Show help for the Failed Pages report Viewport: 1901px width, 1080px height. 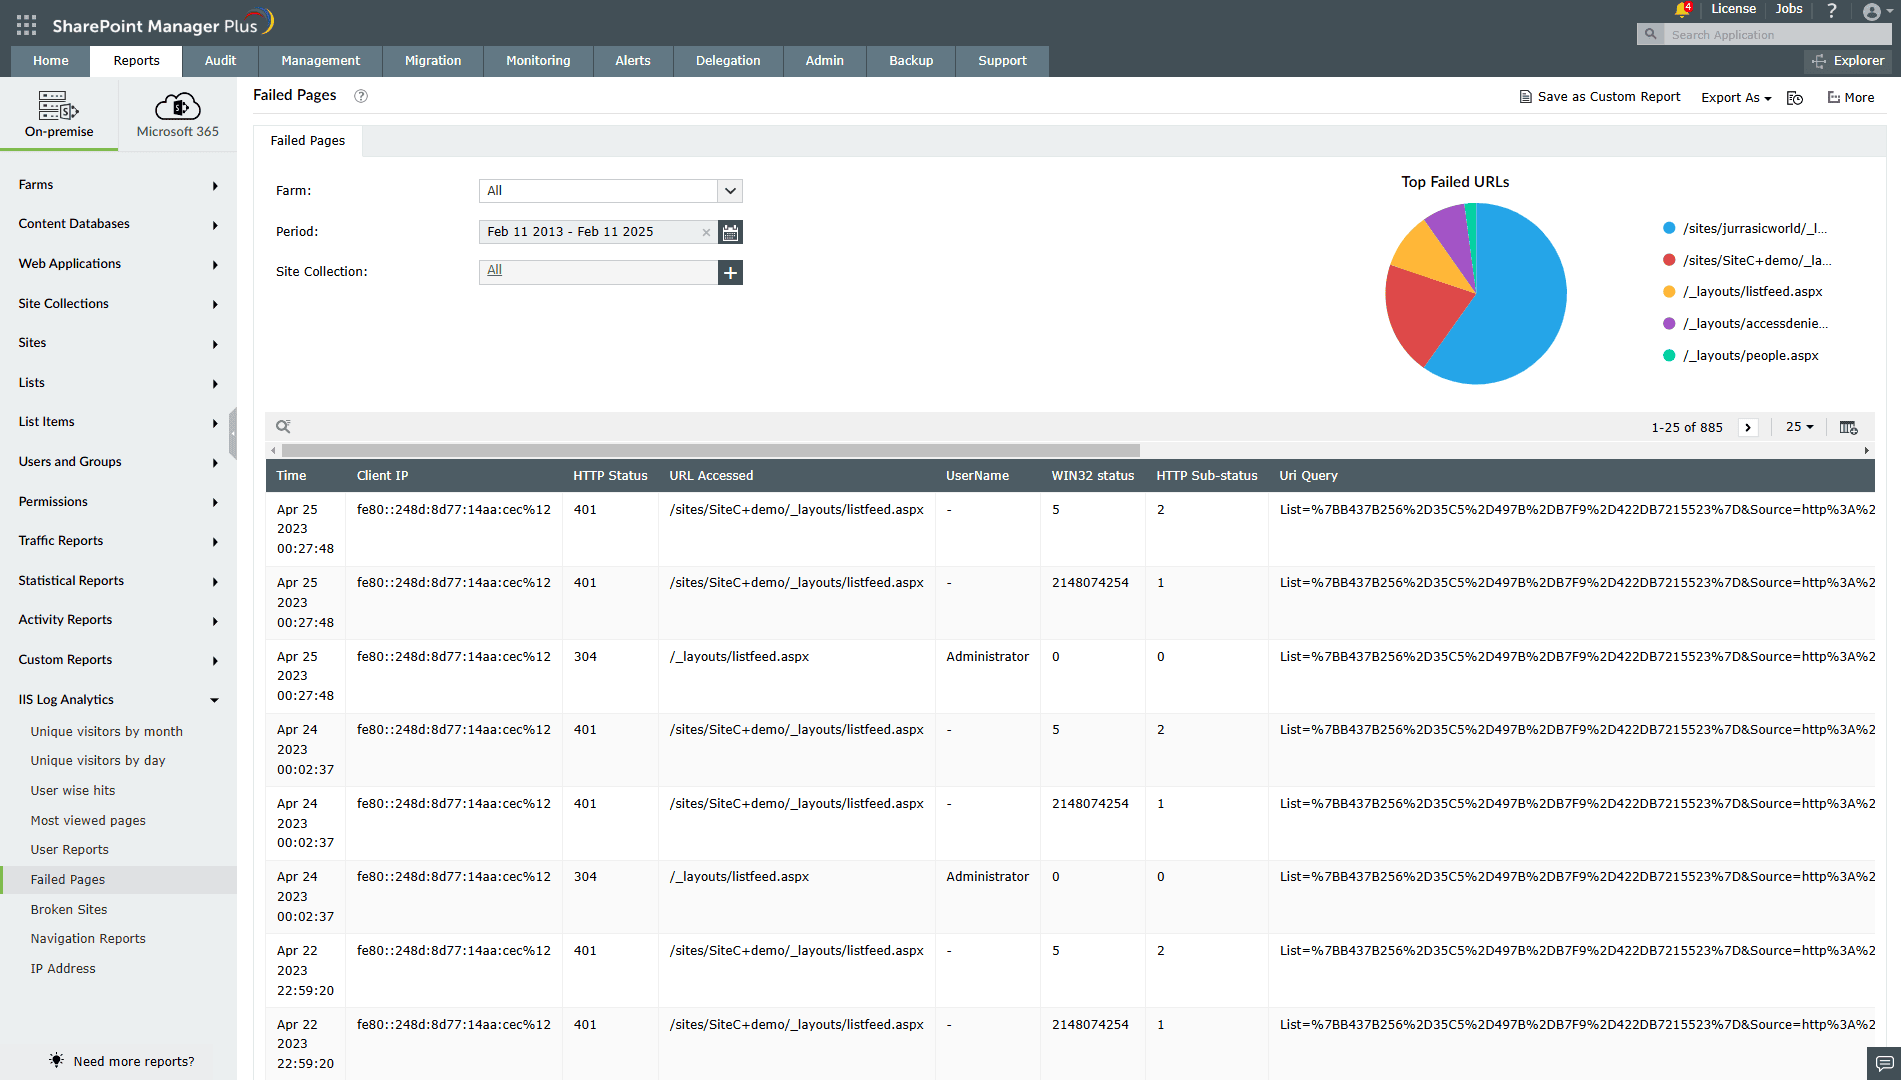361,96
